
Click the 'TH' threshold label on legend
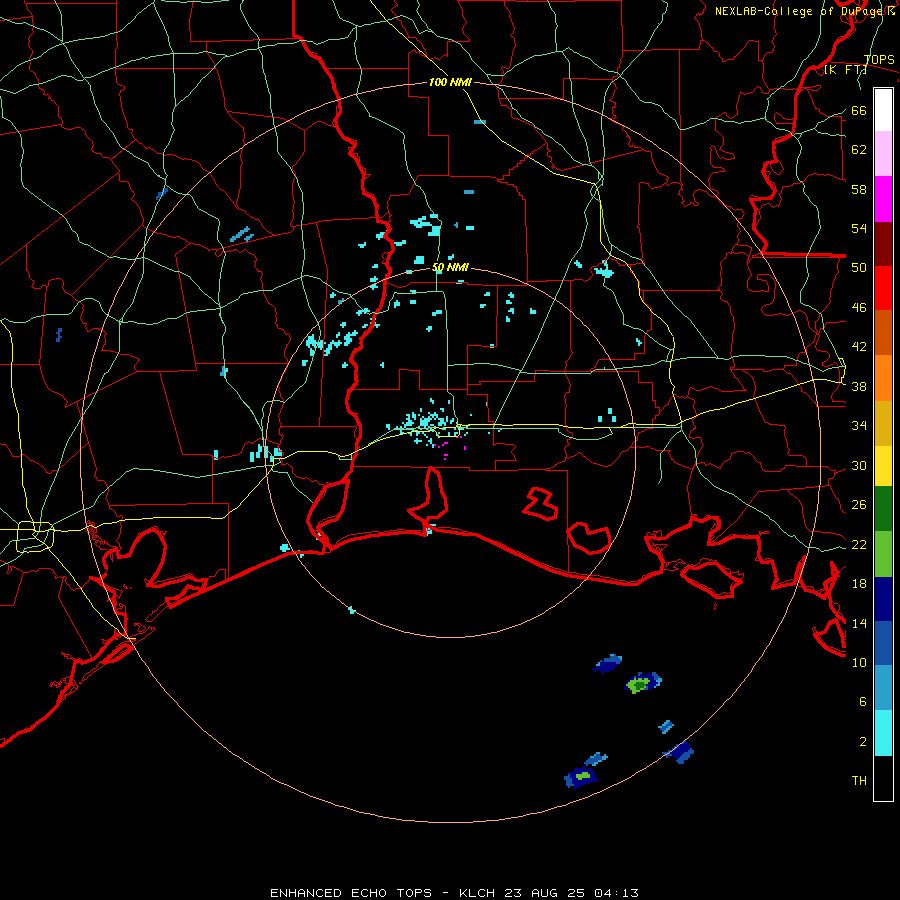click(859, 780)
